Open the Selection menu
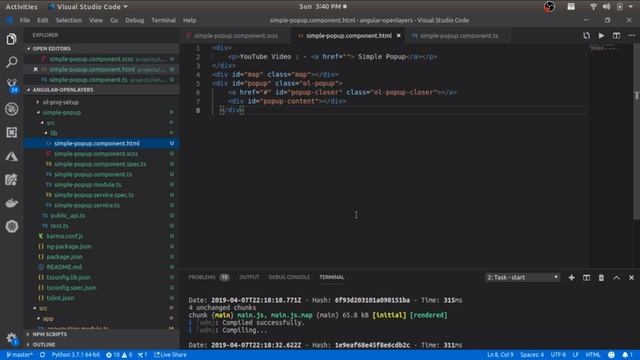Screen dimensions: 640x360 point(69,20)
